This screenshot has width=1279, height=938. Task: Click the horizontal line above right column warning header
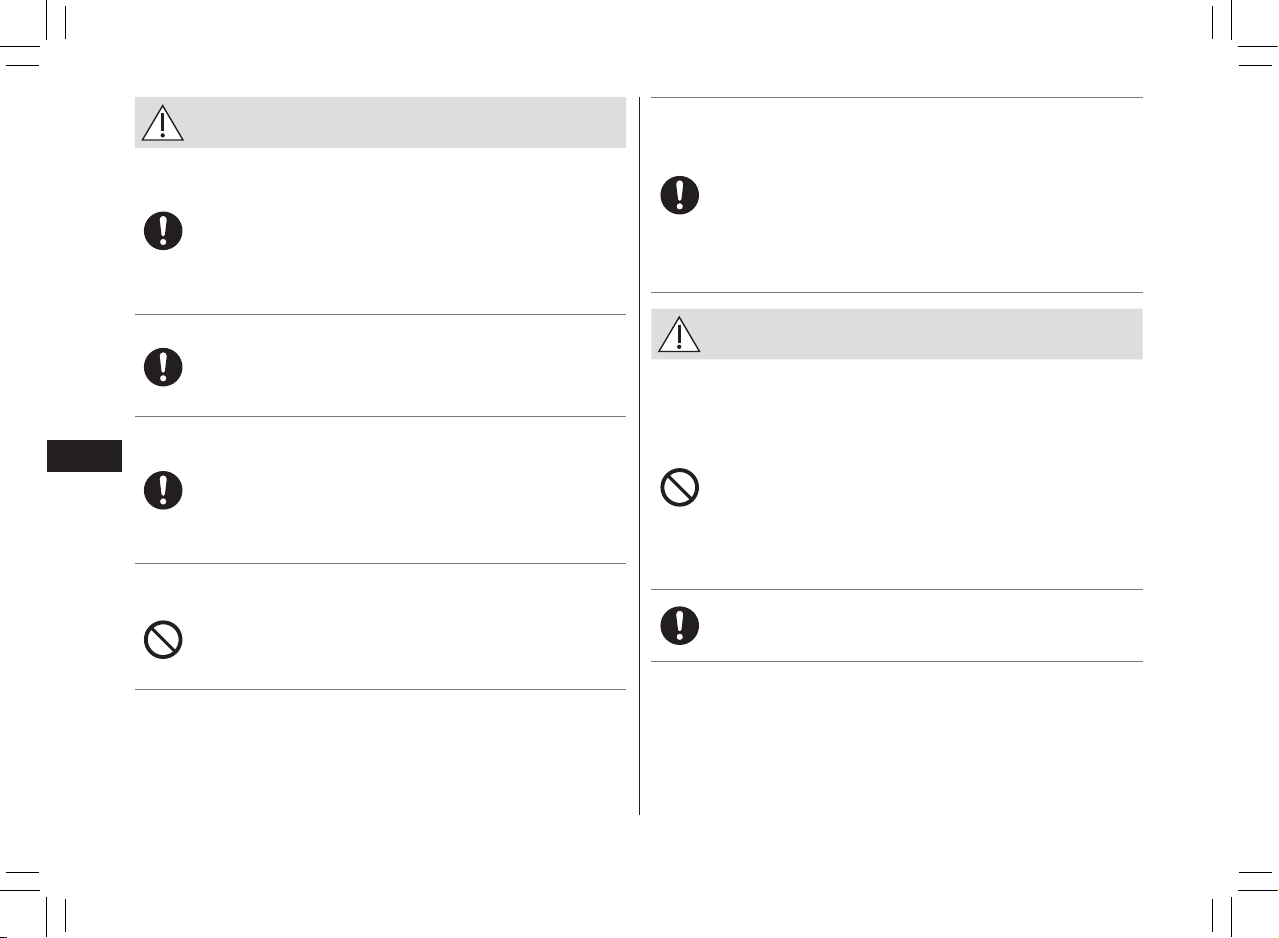897,293
